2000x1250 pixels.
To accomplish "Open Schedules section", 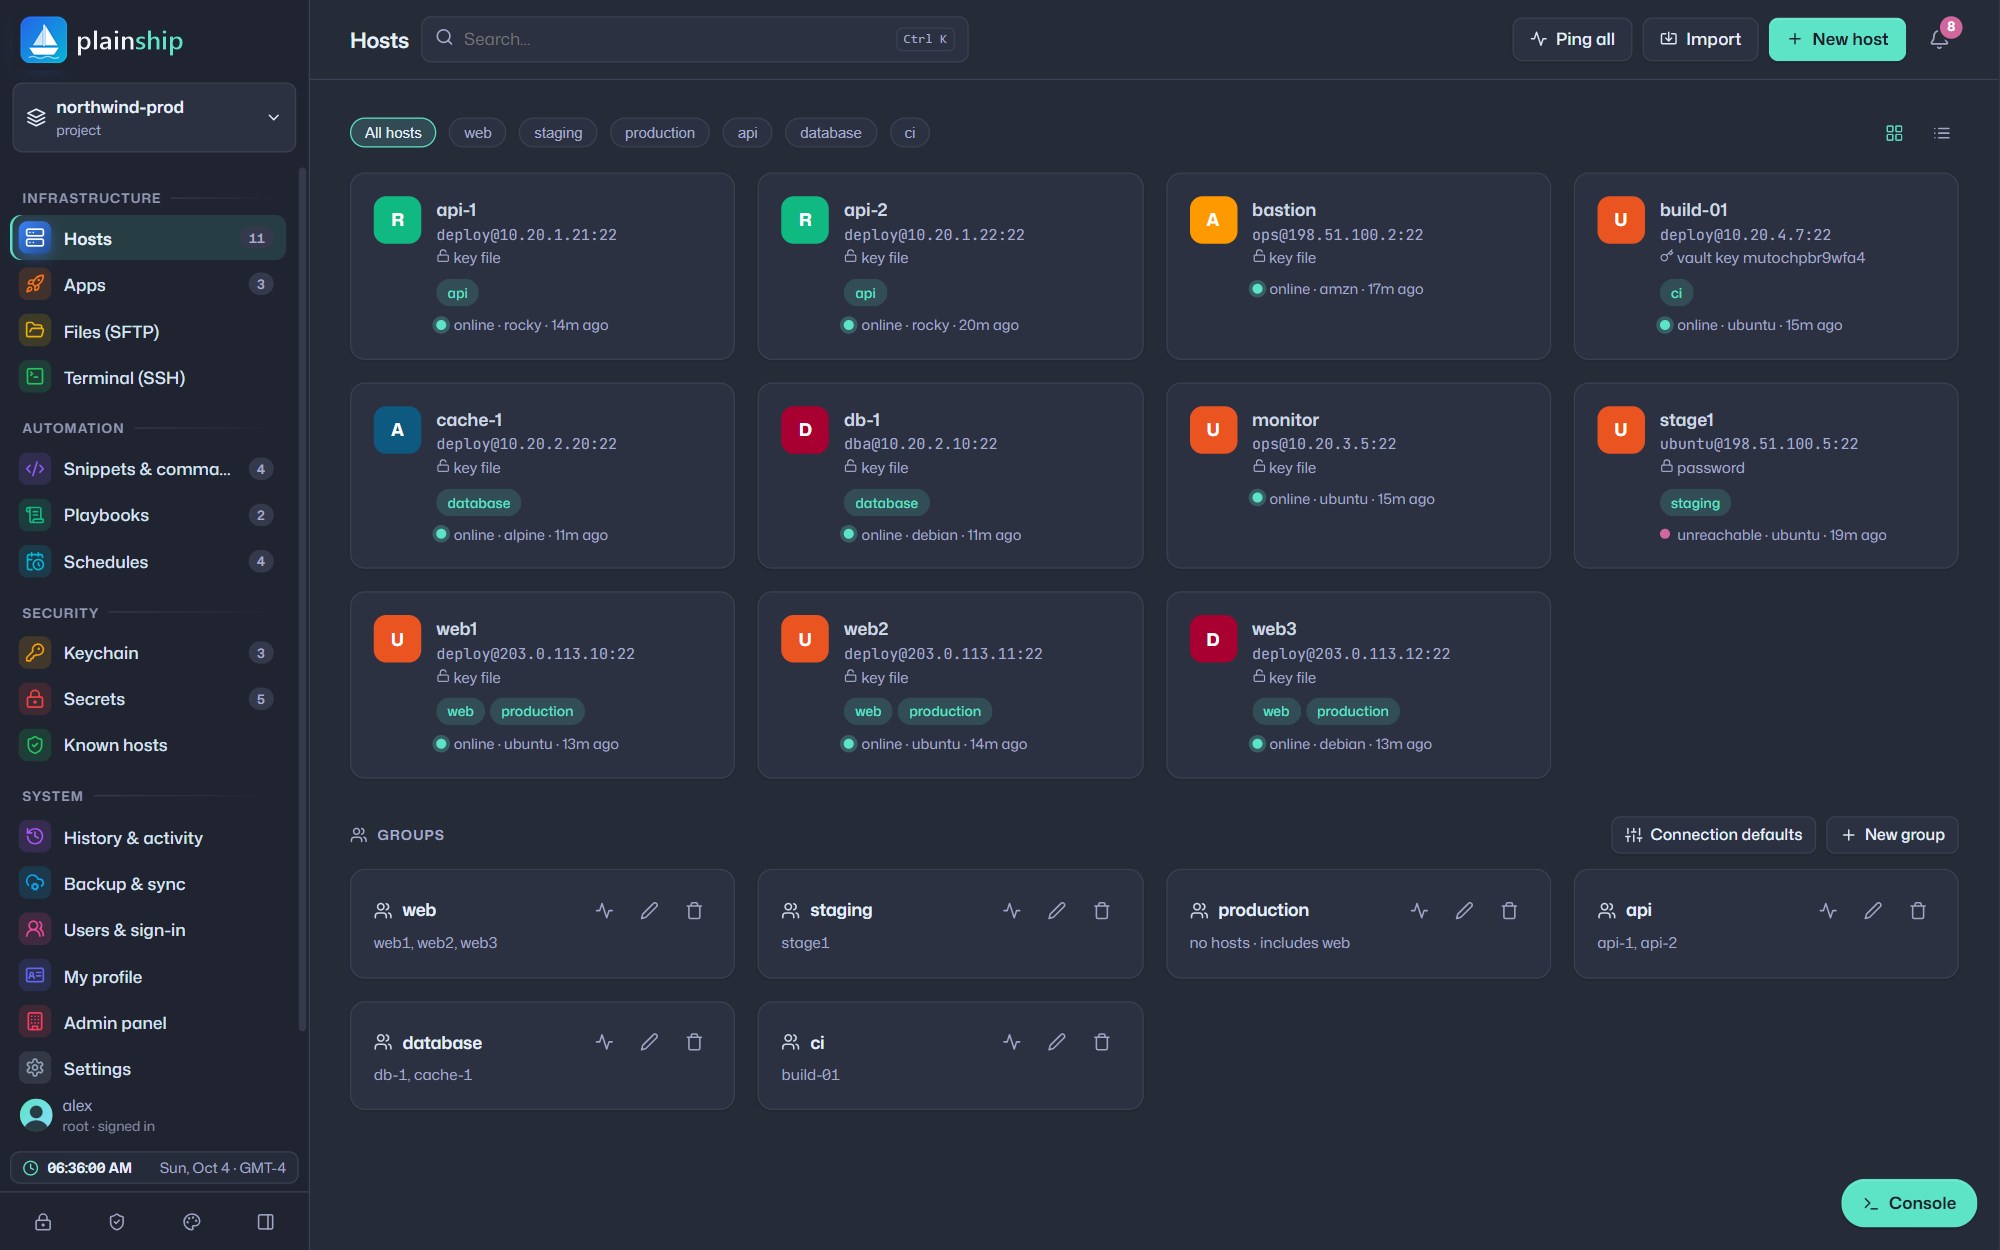I will coord(148,562).
